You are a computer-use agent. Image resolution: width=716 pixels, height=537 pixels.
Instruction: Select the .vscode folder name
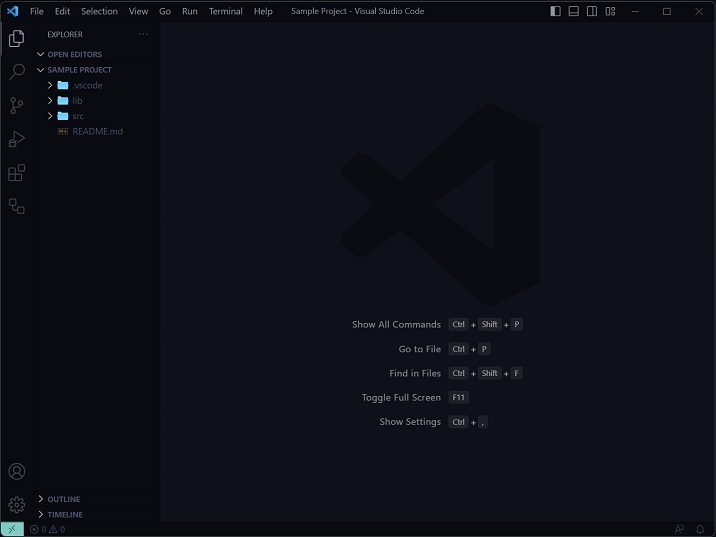(87, 85)
